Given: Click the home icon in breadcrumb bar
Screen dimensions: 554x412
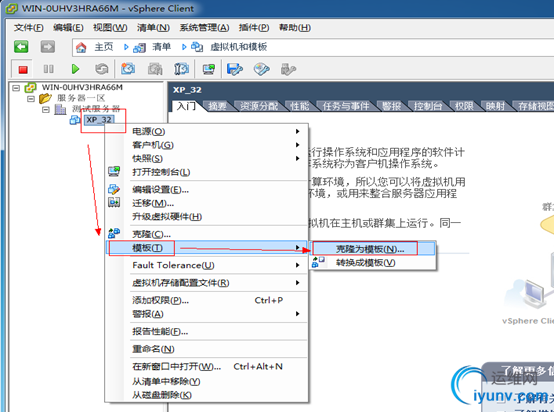Looking at the screenshot, I should 81,47.
